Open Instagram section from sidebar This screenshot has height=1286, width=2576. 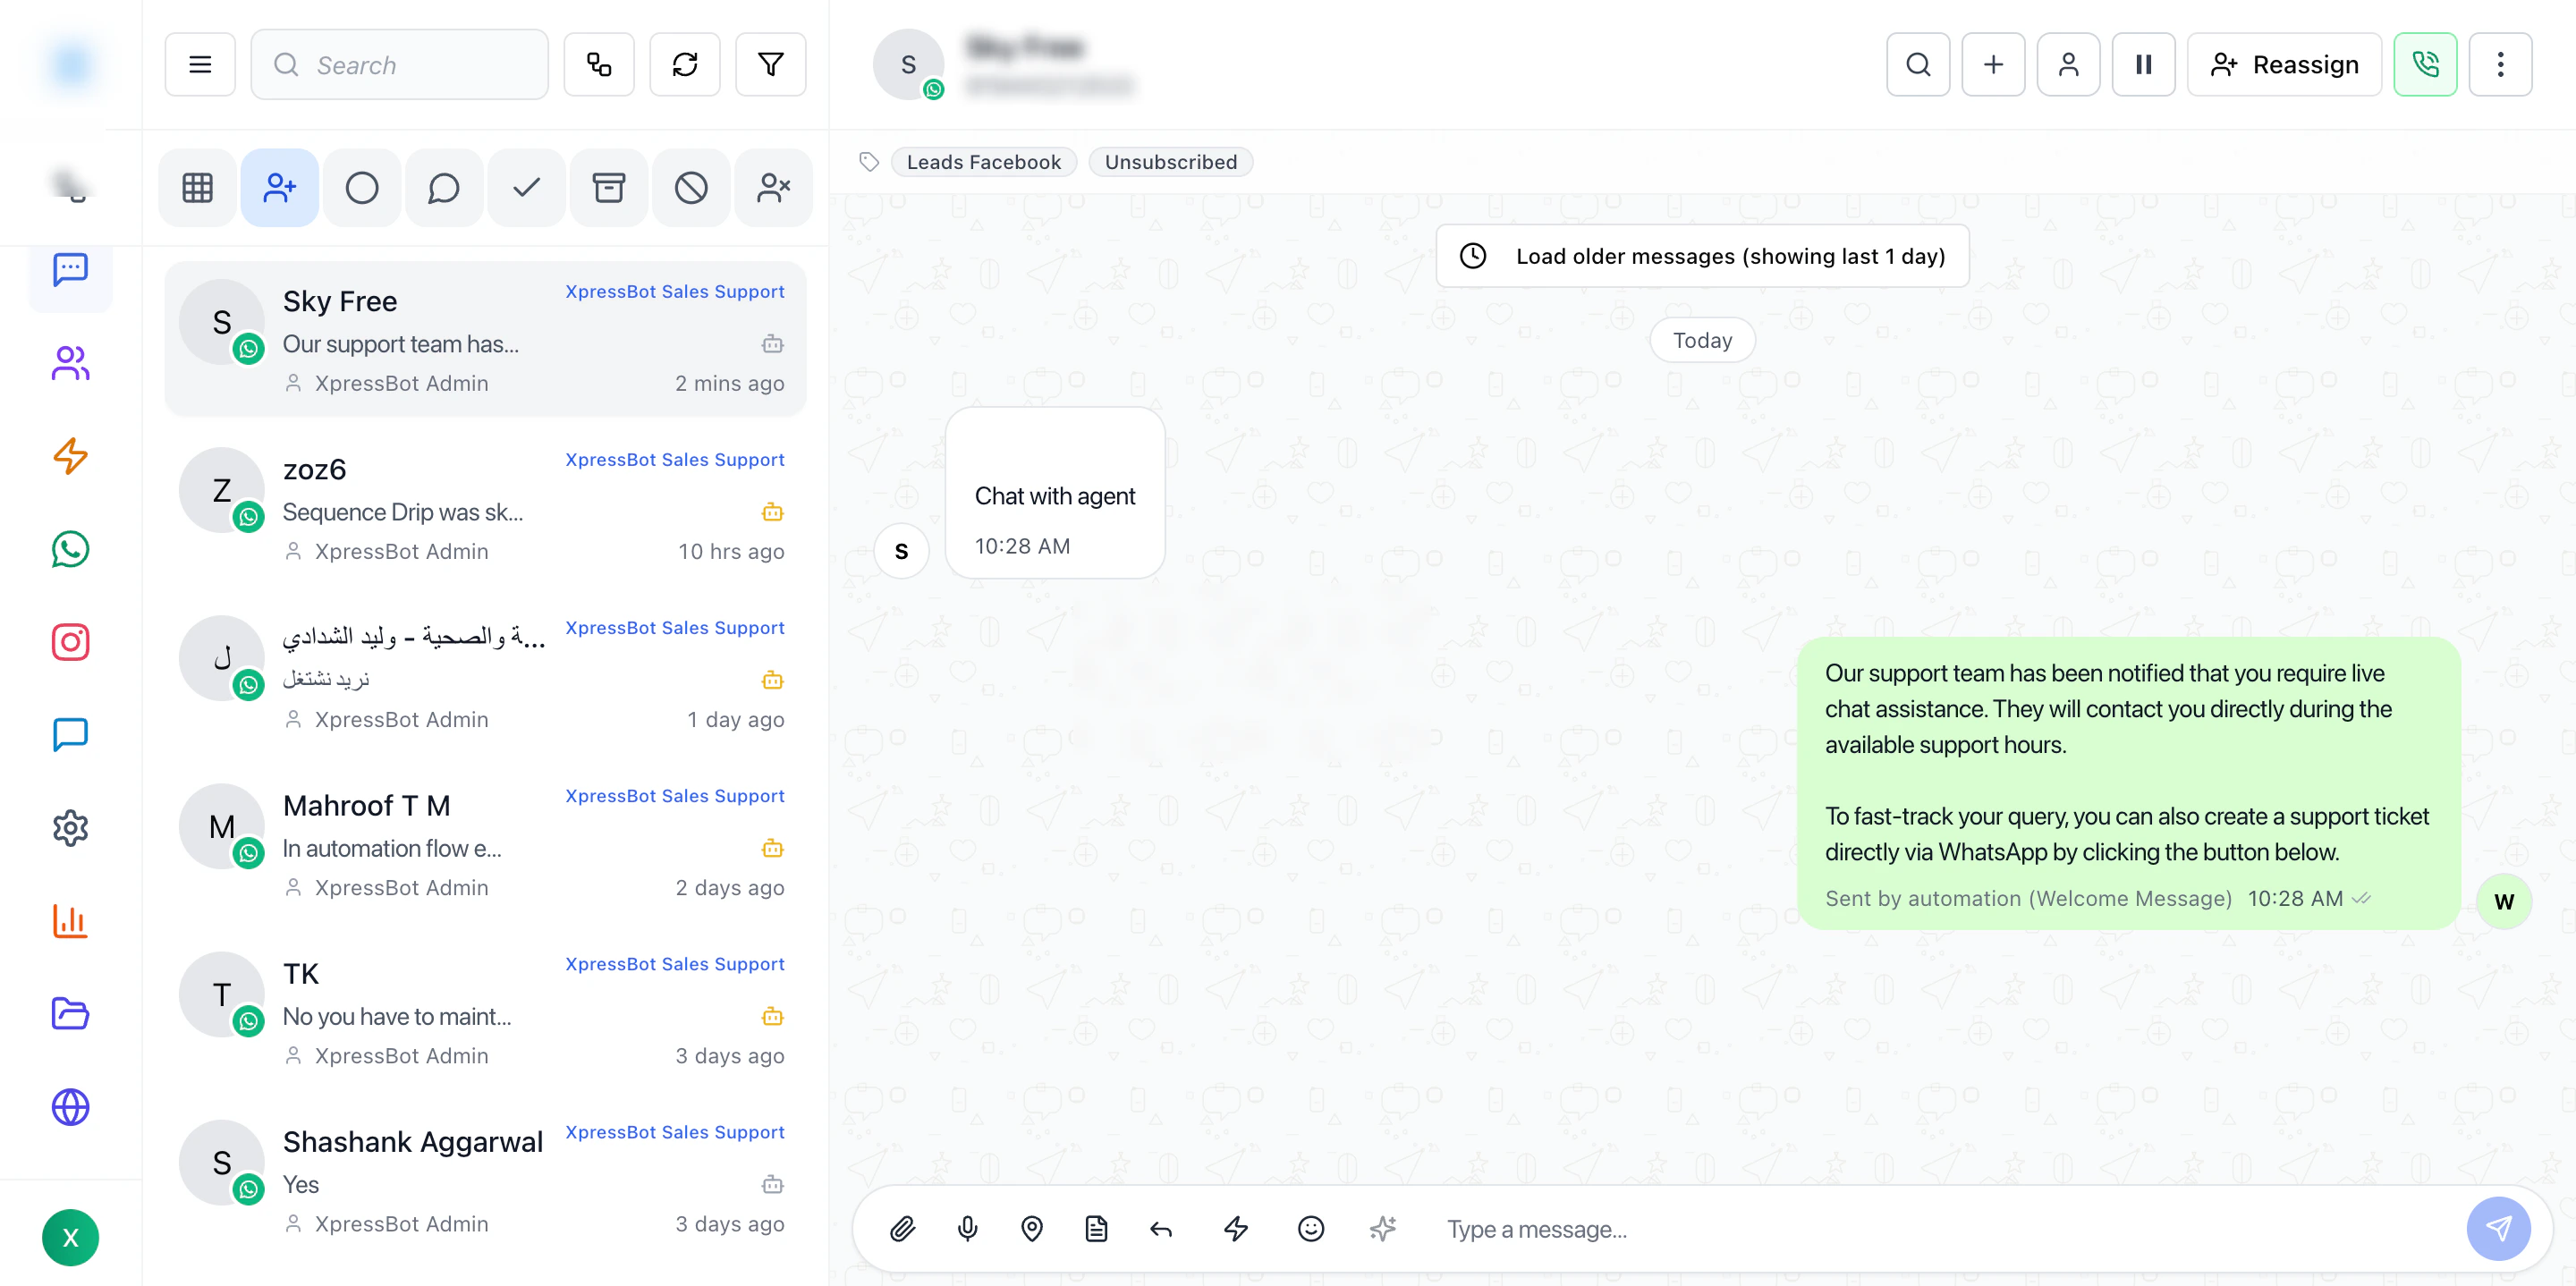[70, 641]
